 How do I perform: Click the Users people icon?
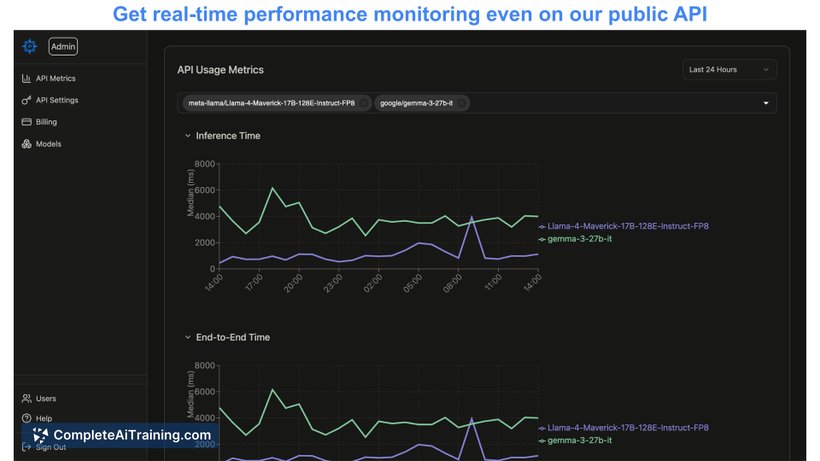26,398
